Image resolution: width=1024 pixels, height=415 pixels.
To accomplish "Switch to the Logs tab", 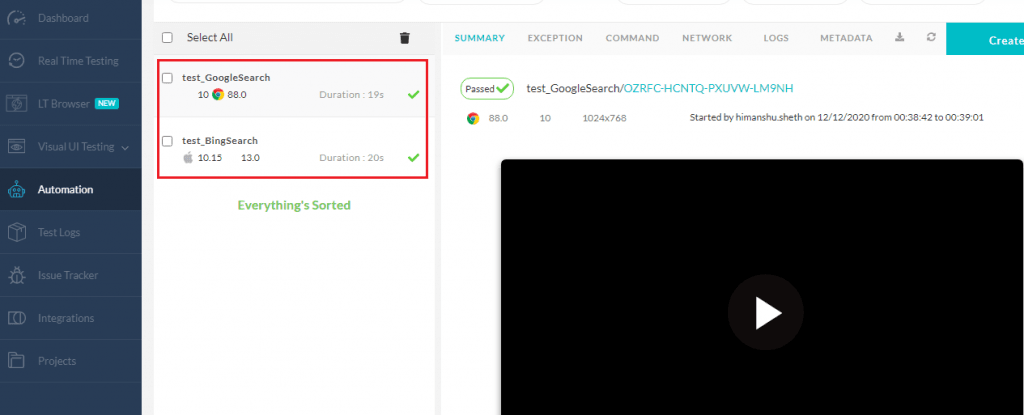I will [775, 38].
